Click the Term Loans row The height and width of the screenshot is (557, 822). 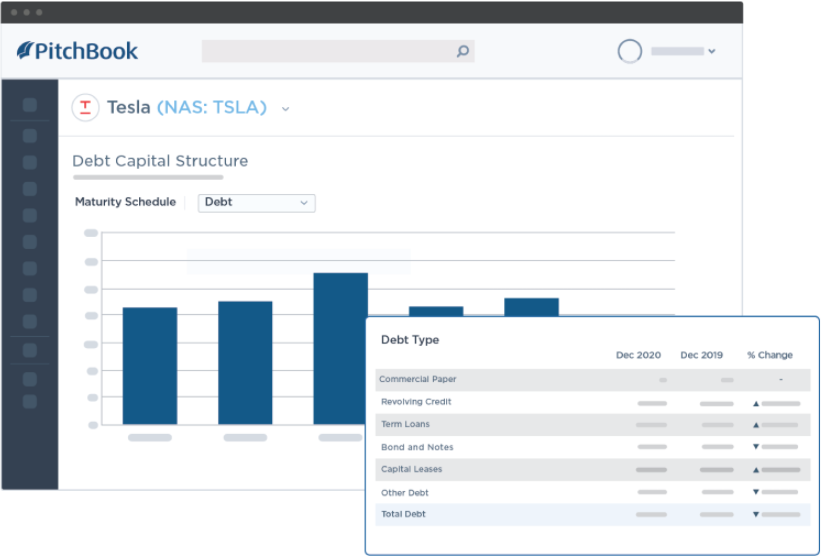click(x=593, y=424)
